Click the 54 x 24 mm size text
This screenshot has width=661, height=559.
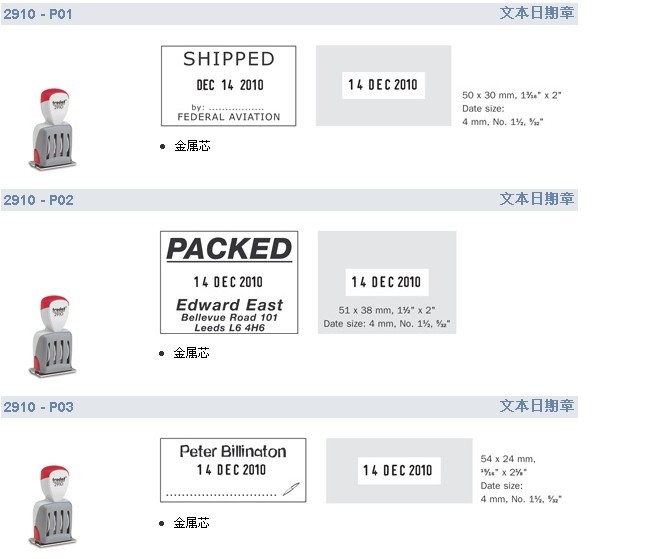coord(508,459)
